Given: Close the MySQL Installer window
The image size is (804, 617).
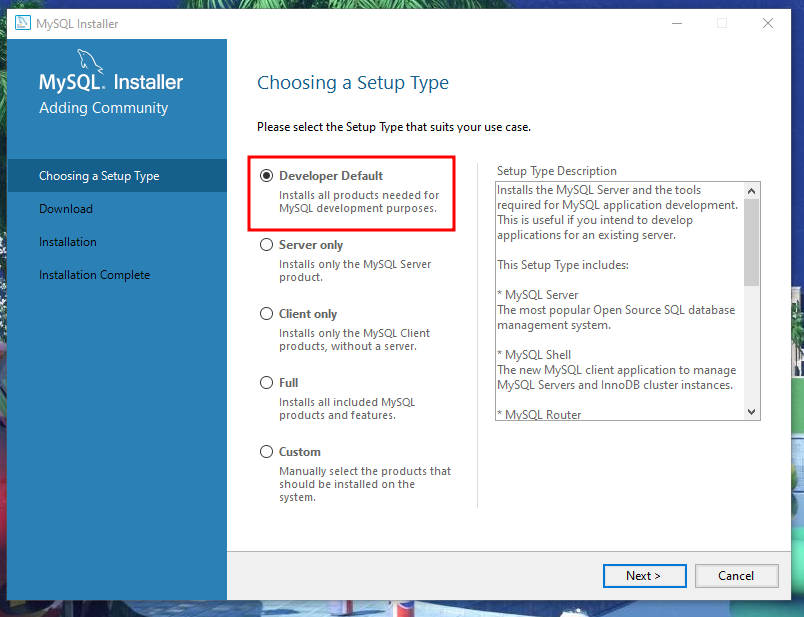Looking at the screenshot, I should tap(768, 23).
